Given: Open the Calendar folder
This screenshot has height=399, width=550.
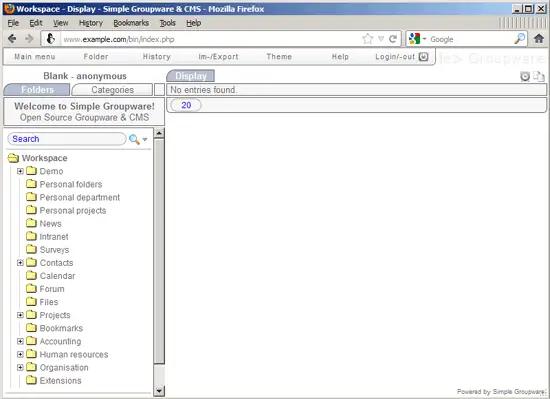Looking at the screenshot, I should (57, 276).
